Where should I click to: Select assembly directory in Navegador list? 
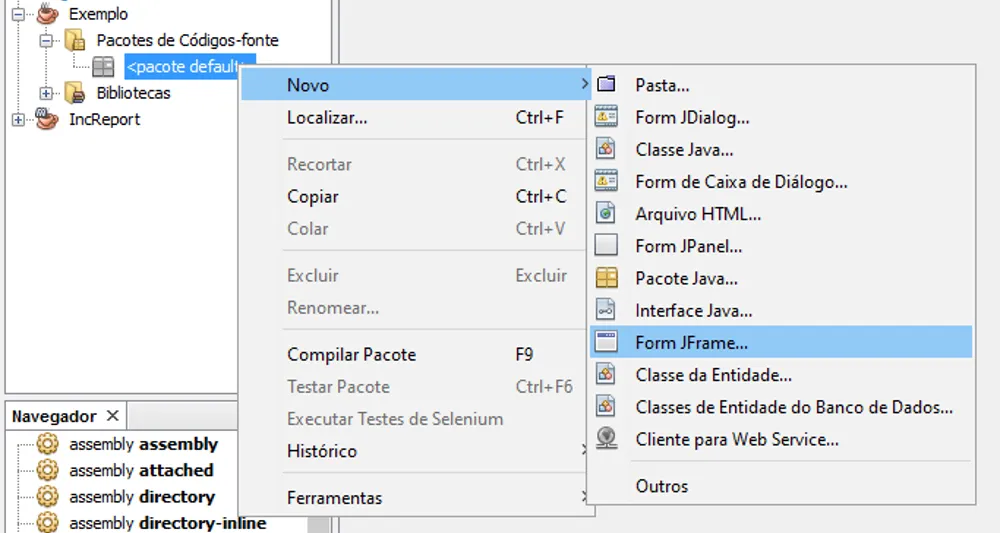click(142, 497)
